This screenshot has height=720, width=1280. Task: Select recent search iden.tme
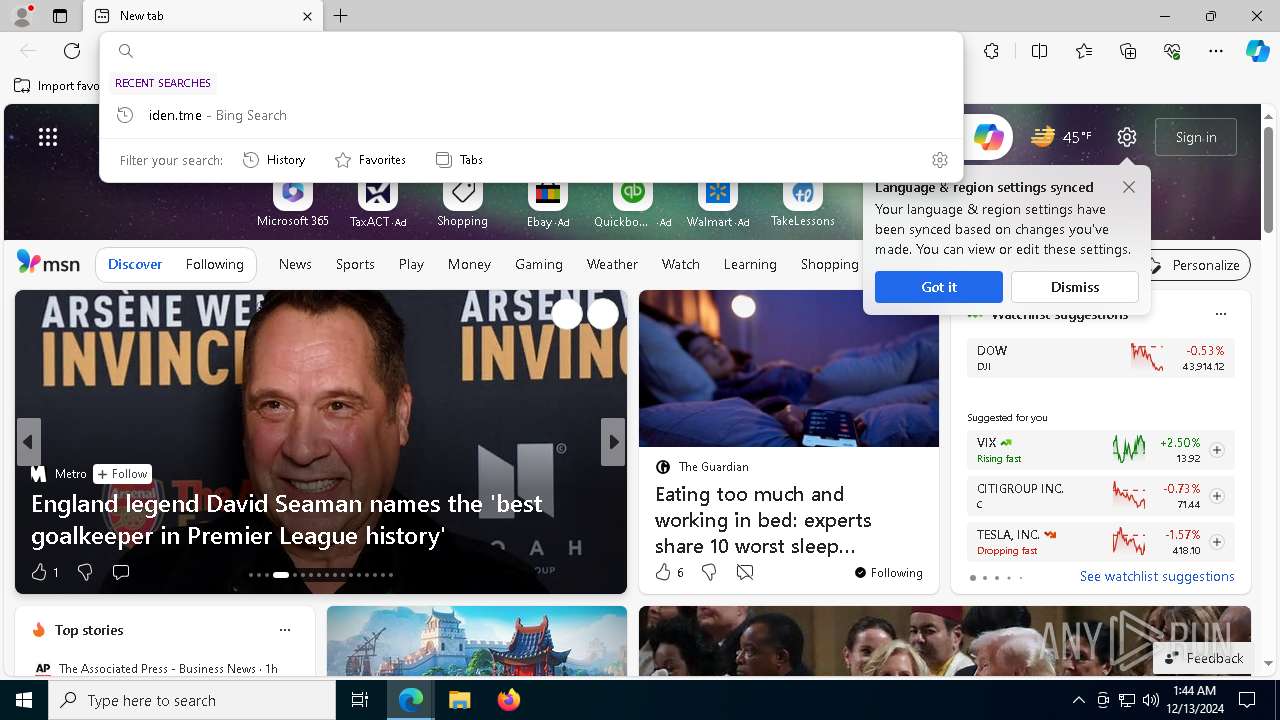[531, 115]
